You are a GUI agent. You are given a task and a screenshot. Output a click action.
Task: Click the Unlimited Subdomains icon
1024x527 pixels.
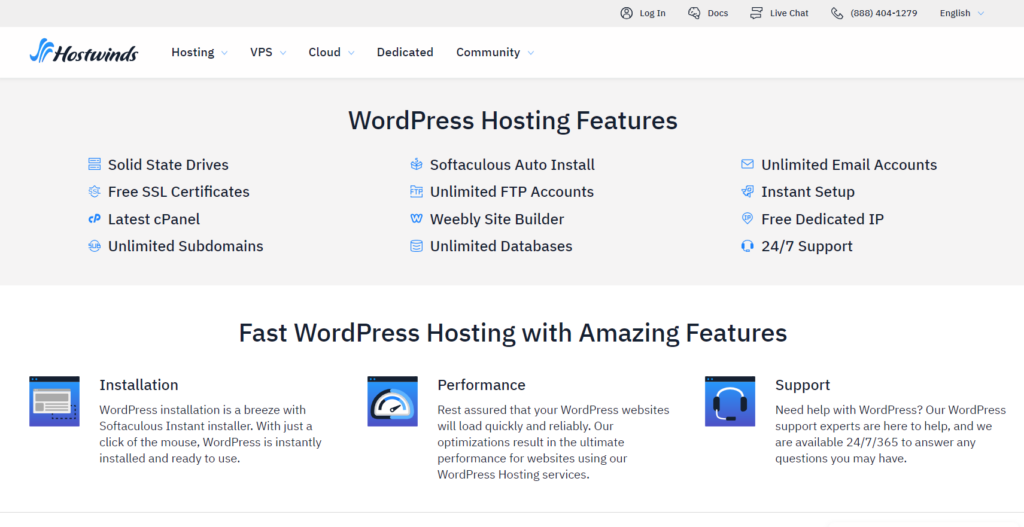[95, 246]
